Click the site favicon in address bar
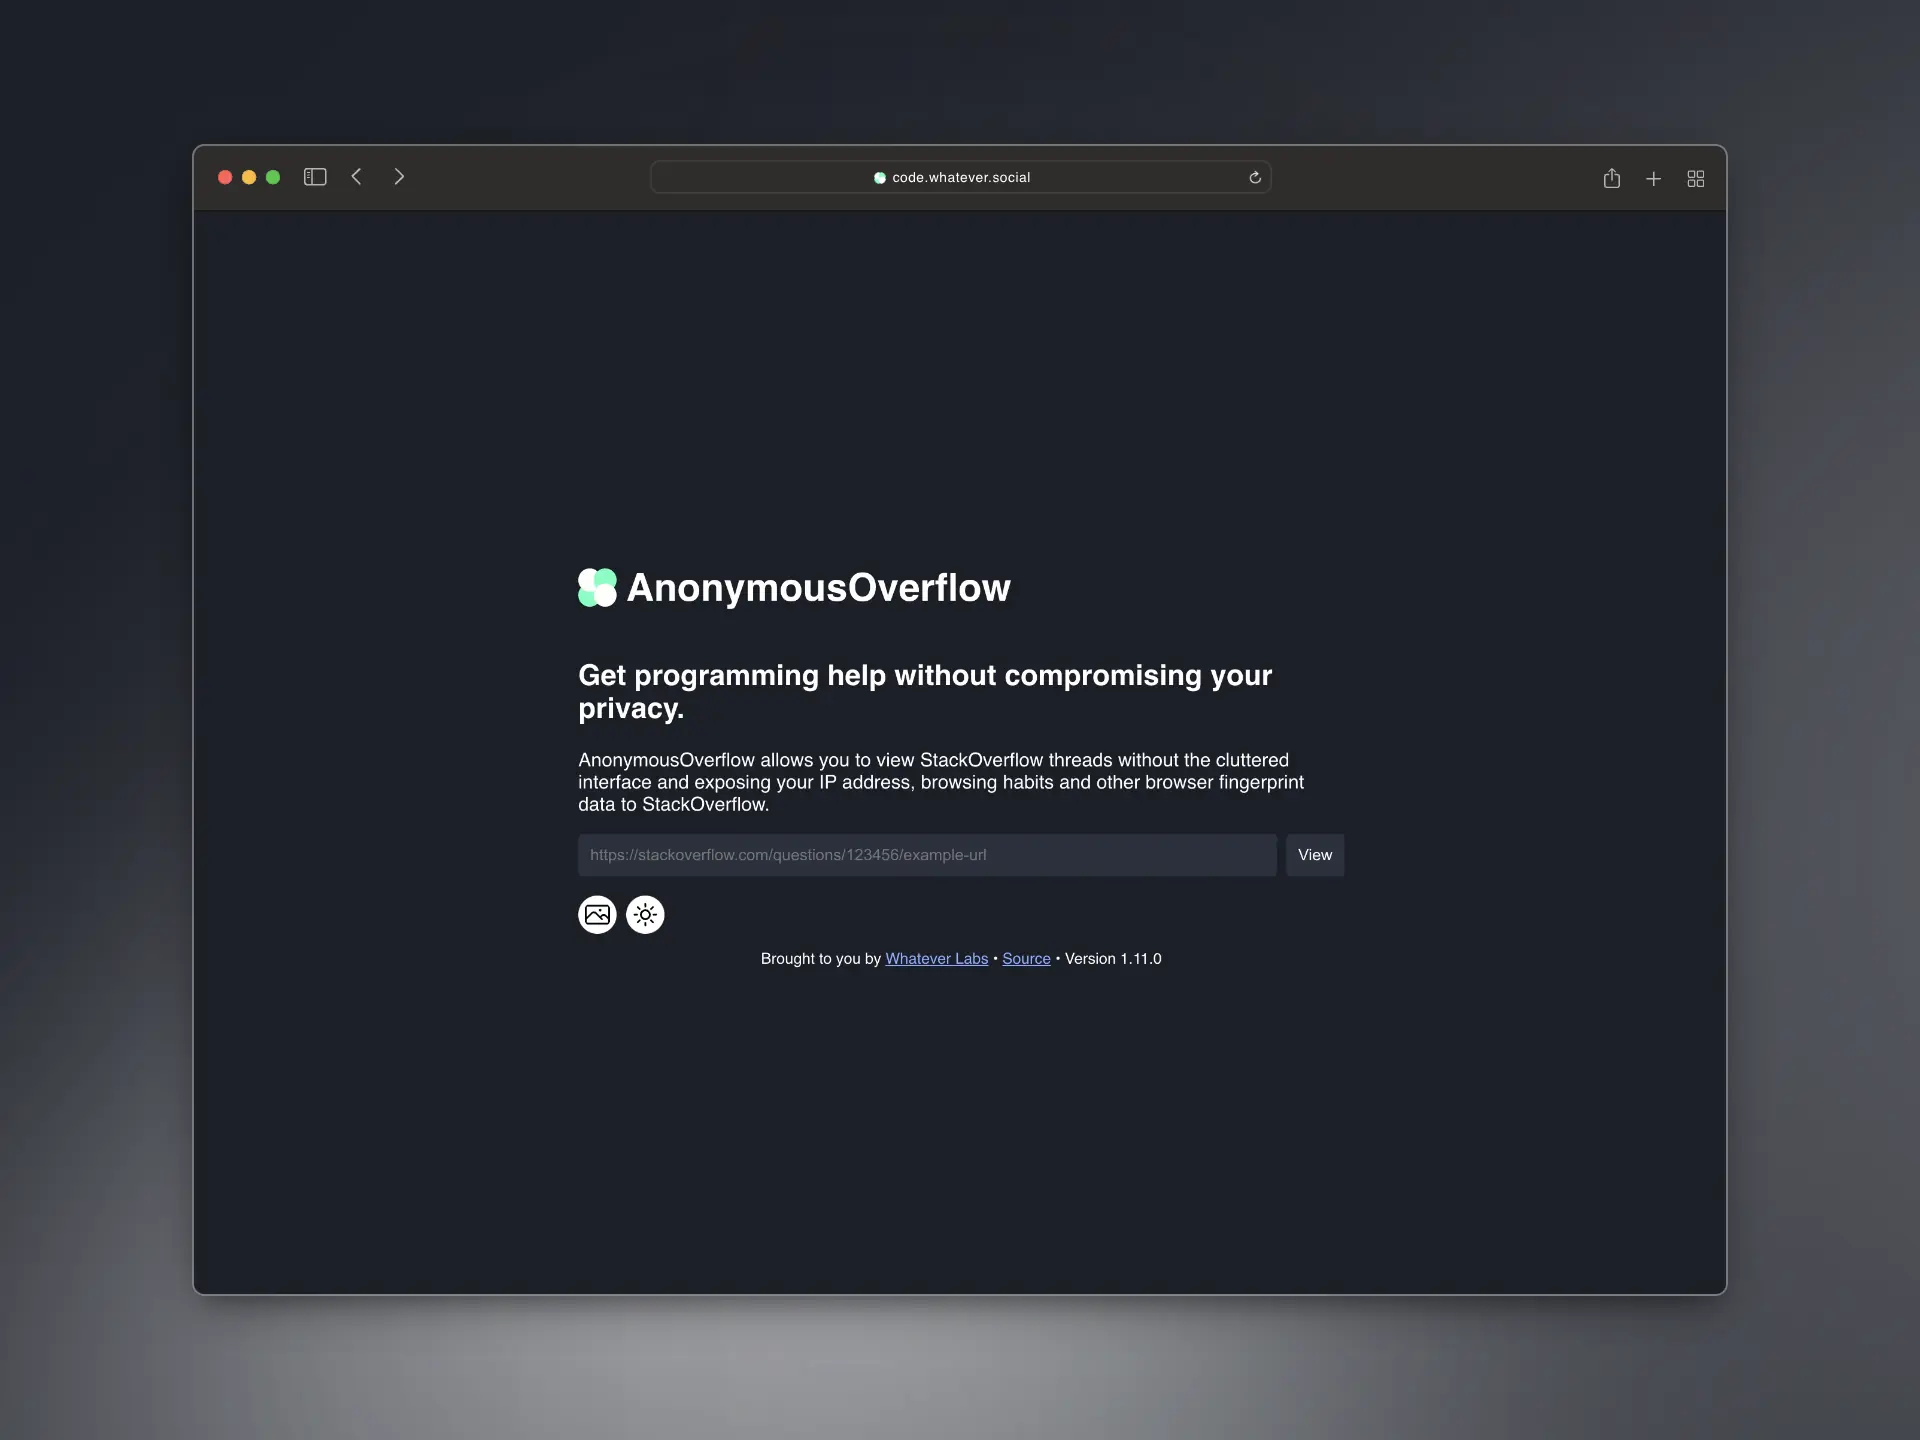Screen dimensions: 1920x1440 (x=880, y=178)
